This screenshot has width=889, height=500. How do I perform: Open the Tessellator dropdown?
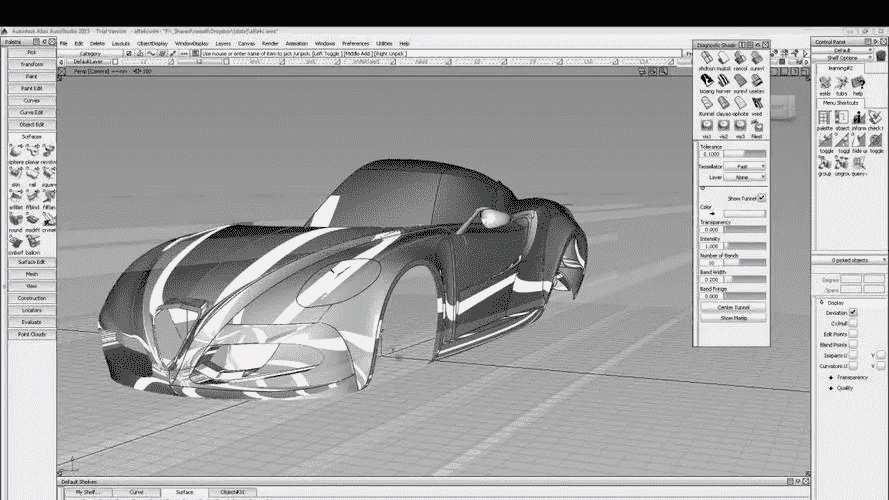point(743,167)
